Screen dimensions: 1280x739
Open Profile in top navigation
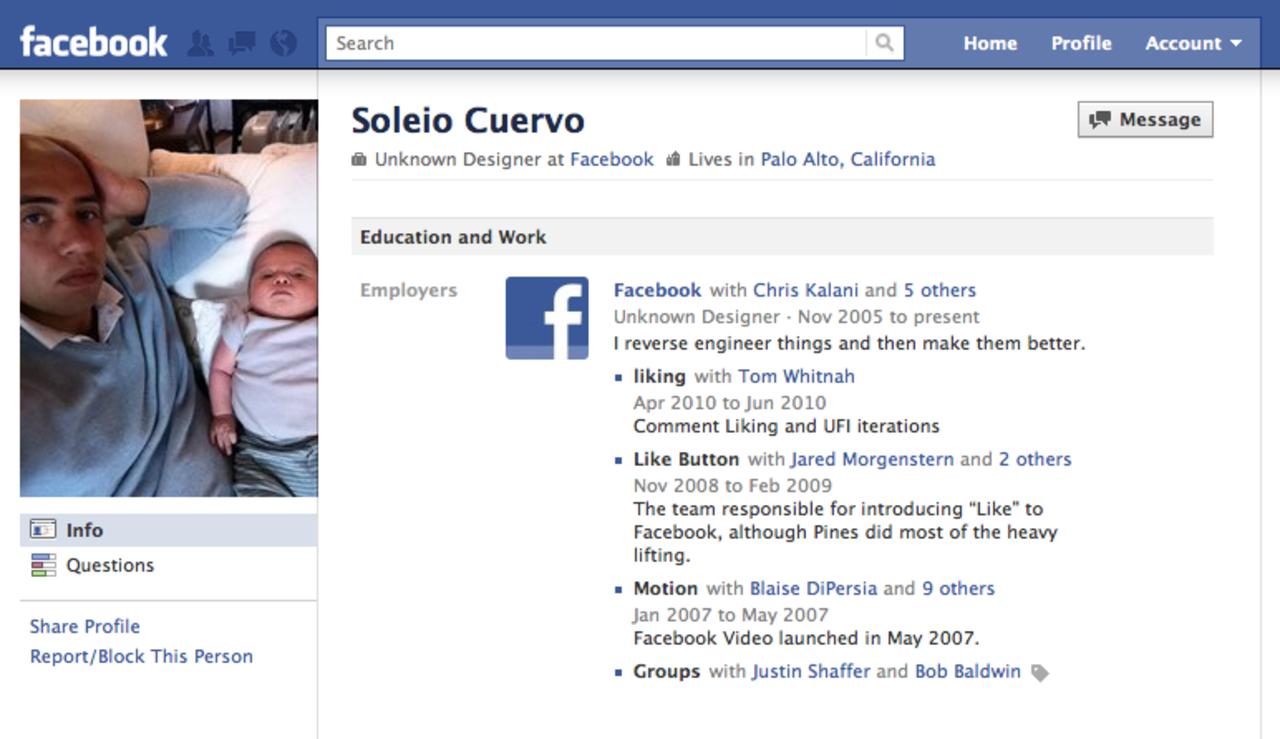(x=1081, y=43)
